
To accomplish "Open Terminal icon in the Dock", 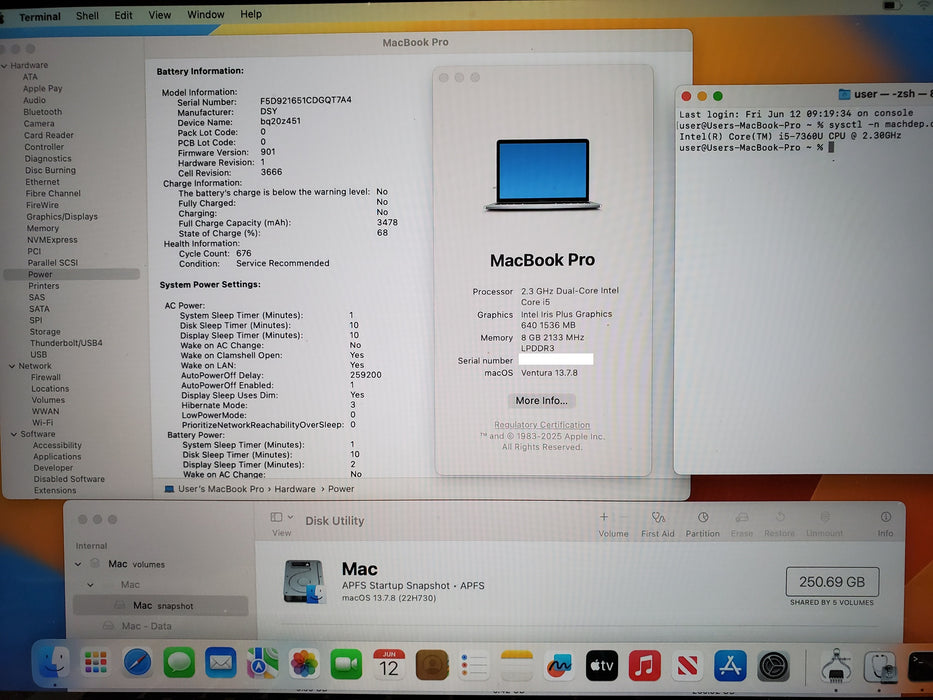I will (921, 667).
